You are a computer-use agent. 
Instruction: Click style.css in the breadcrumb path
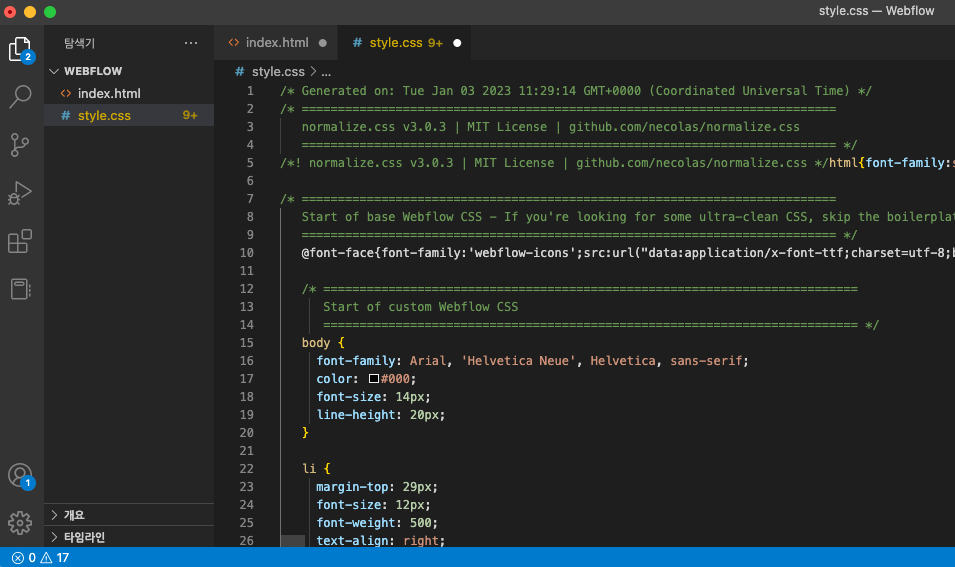(278, 72)
